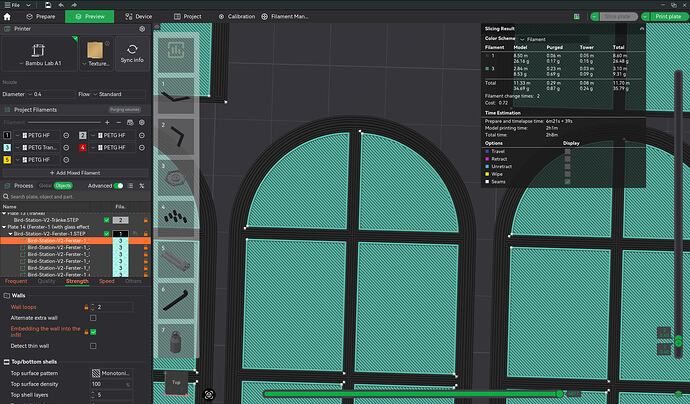Edit filament 1 PETG HF settings icon

pos(66,135)
